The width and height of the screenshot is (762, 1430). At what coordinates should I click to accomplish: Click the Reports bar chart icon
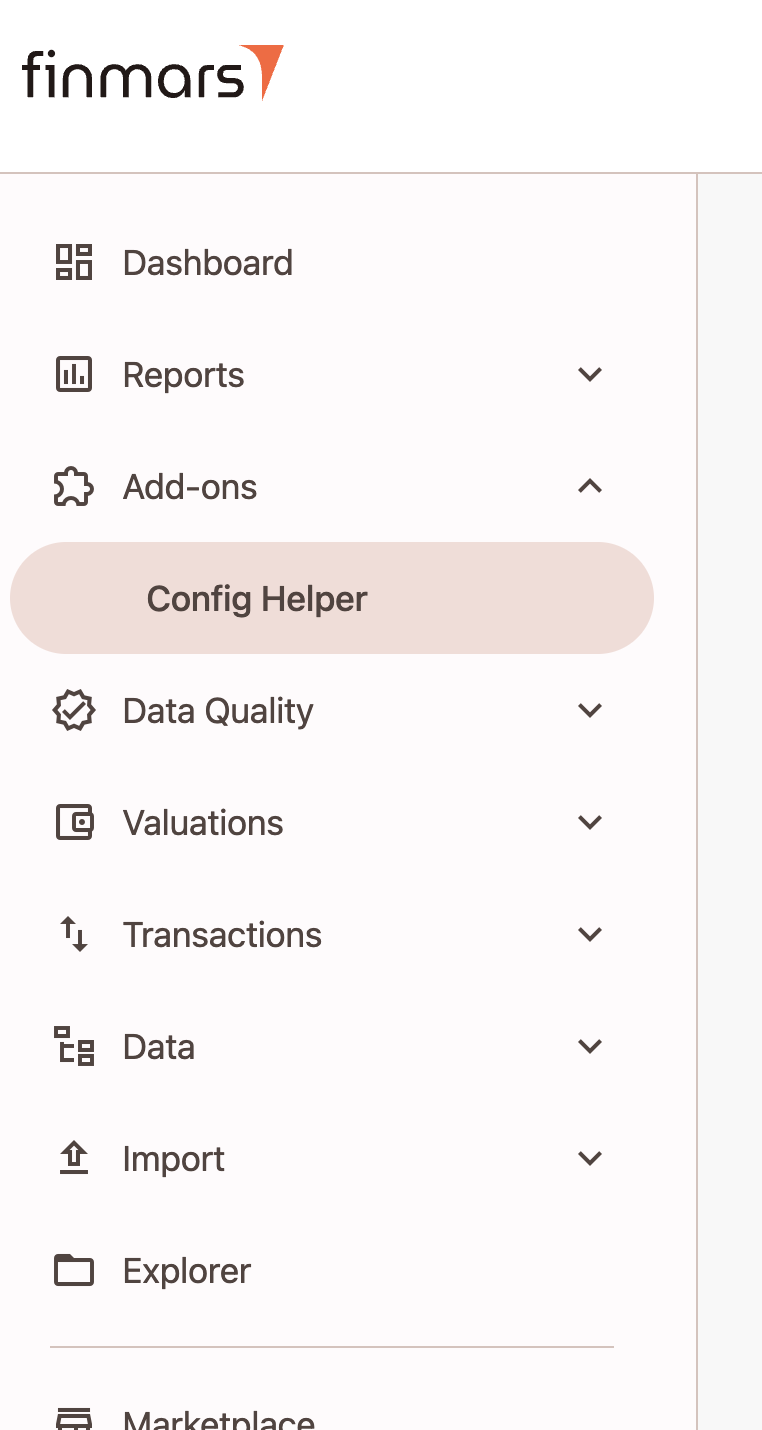[73, 374]
